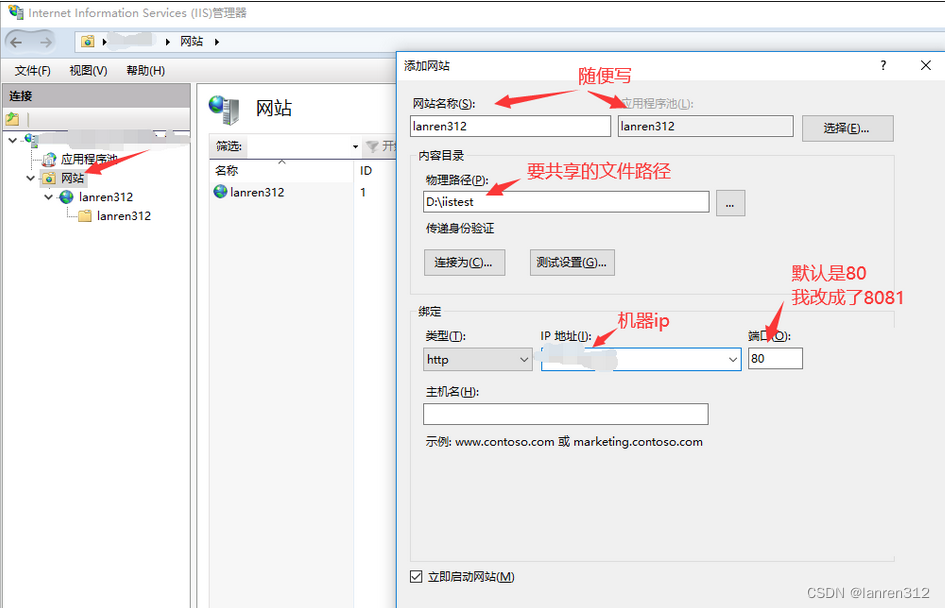
Task: Click the funnel filter icon beside 筛选
Action: click(x=372, y=146)
